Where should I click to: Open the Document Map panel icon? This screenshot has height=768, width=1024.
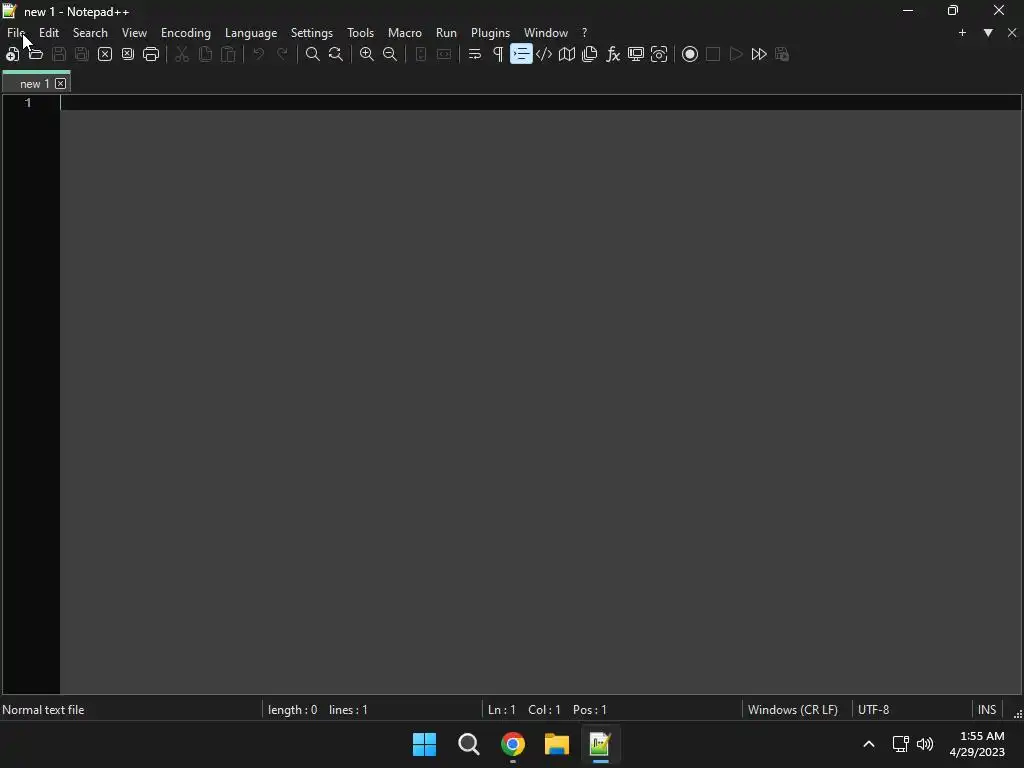click(x=567, y=54)
